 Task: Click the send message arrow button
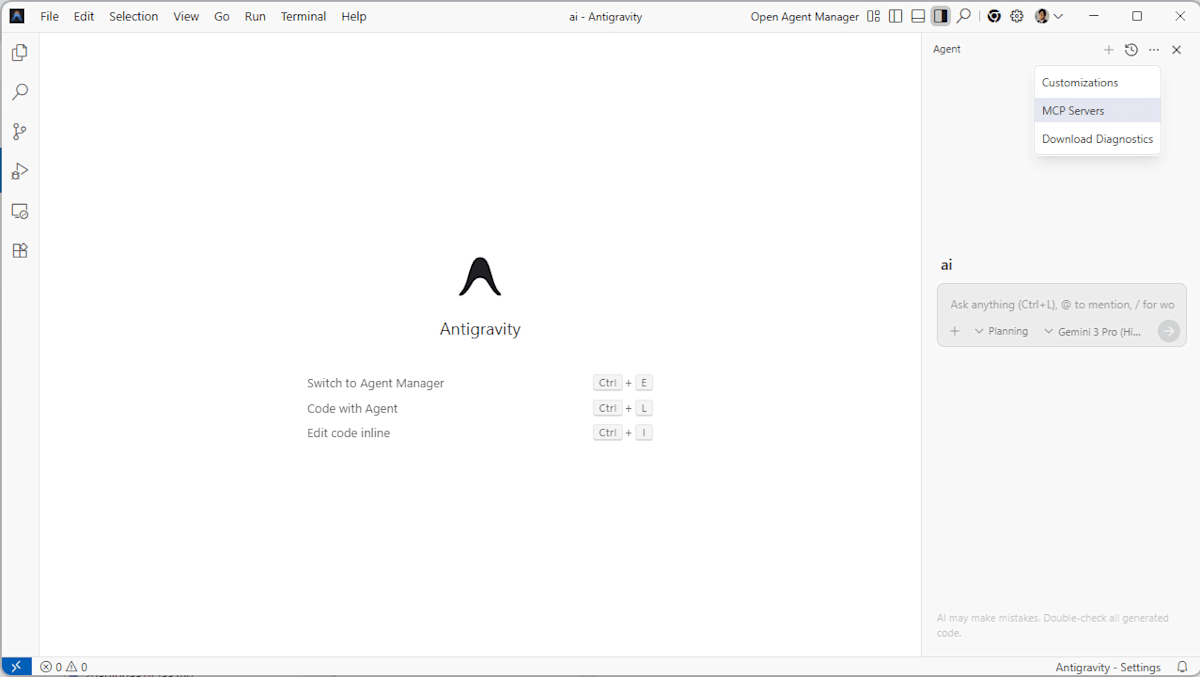(1169, 331)
